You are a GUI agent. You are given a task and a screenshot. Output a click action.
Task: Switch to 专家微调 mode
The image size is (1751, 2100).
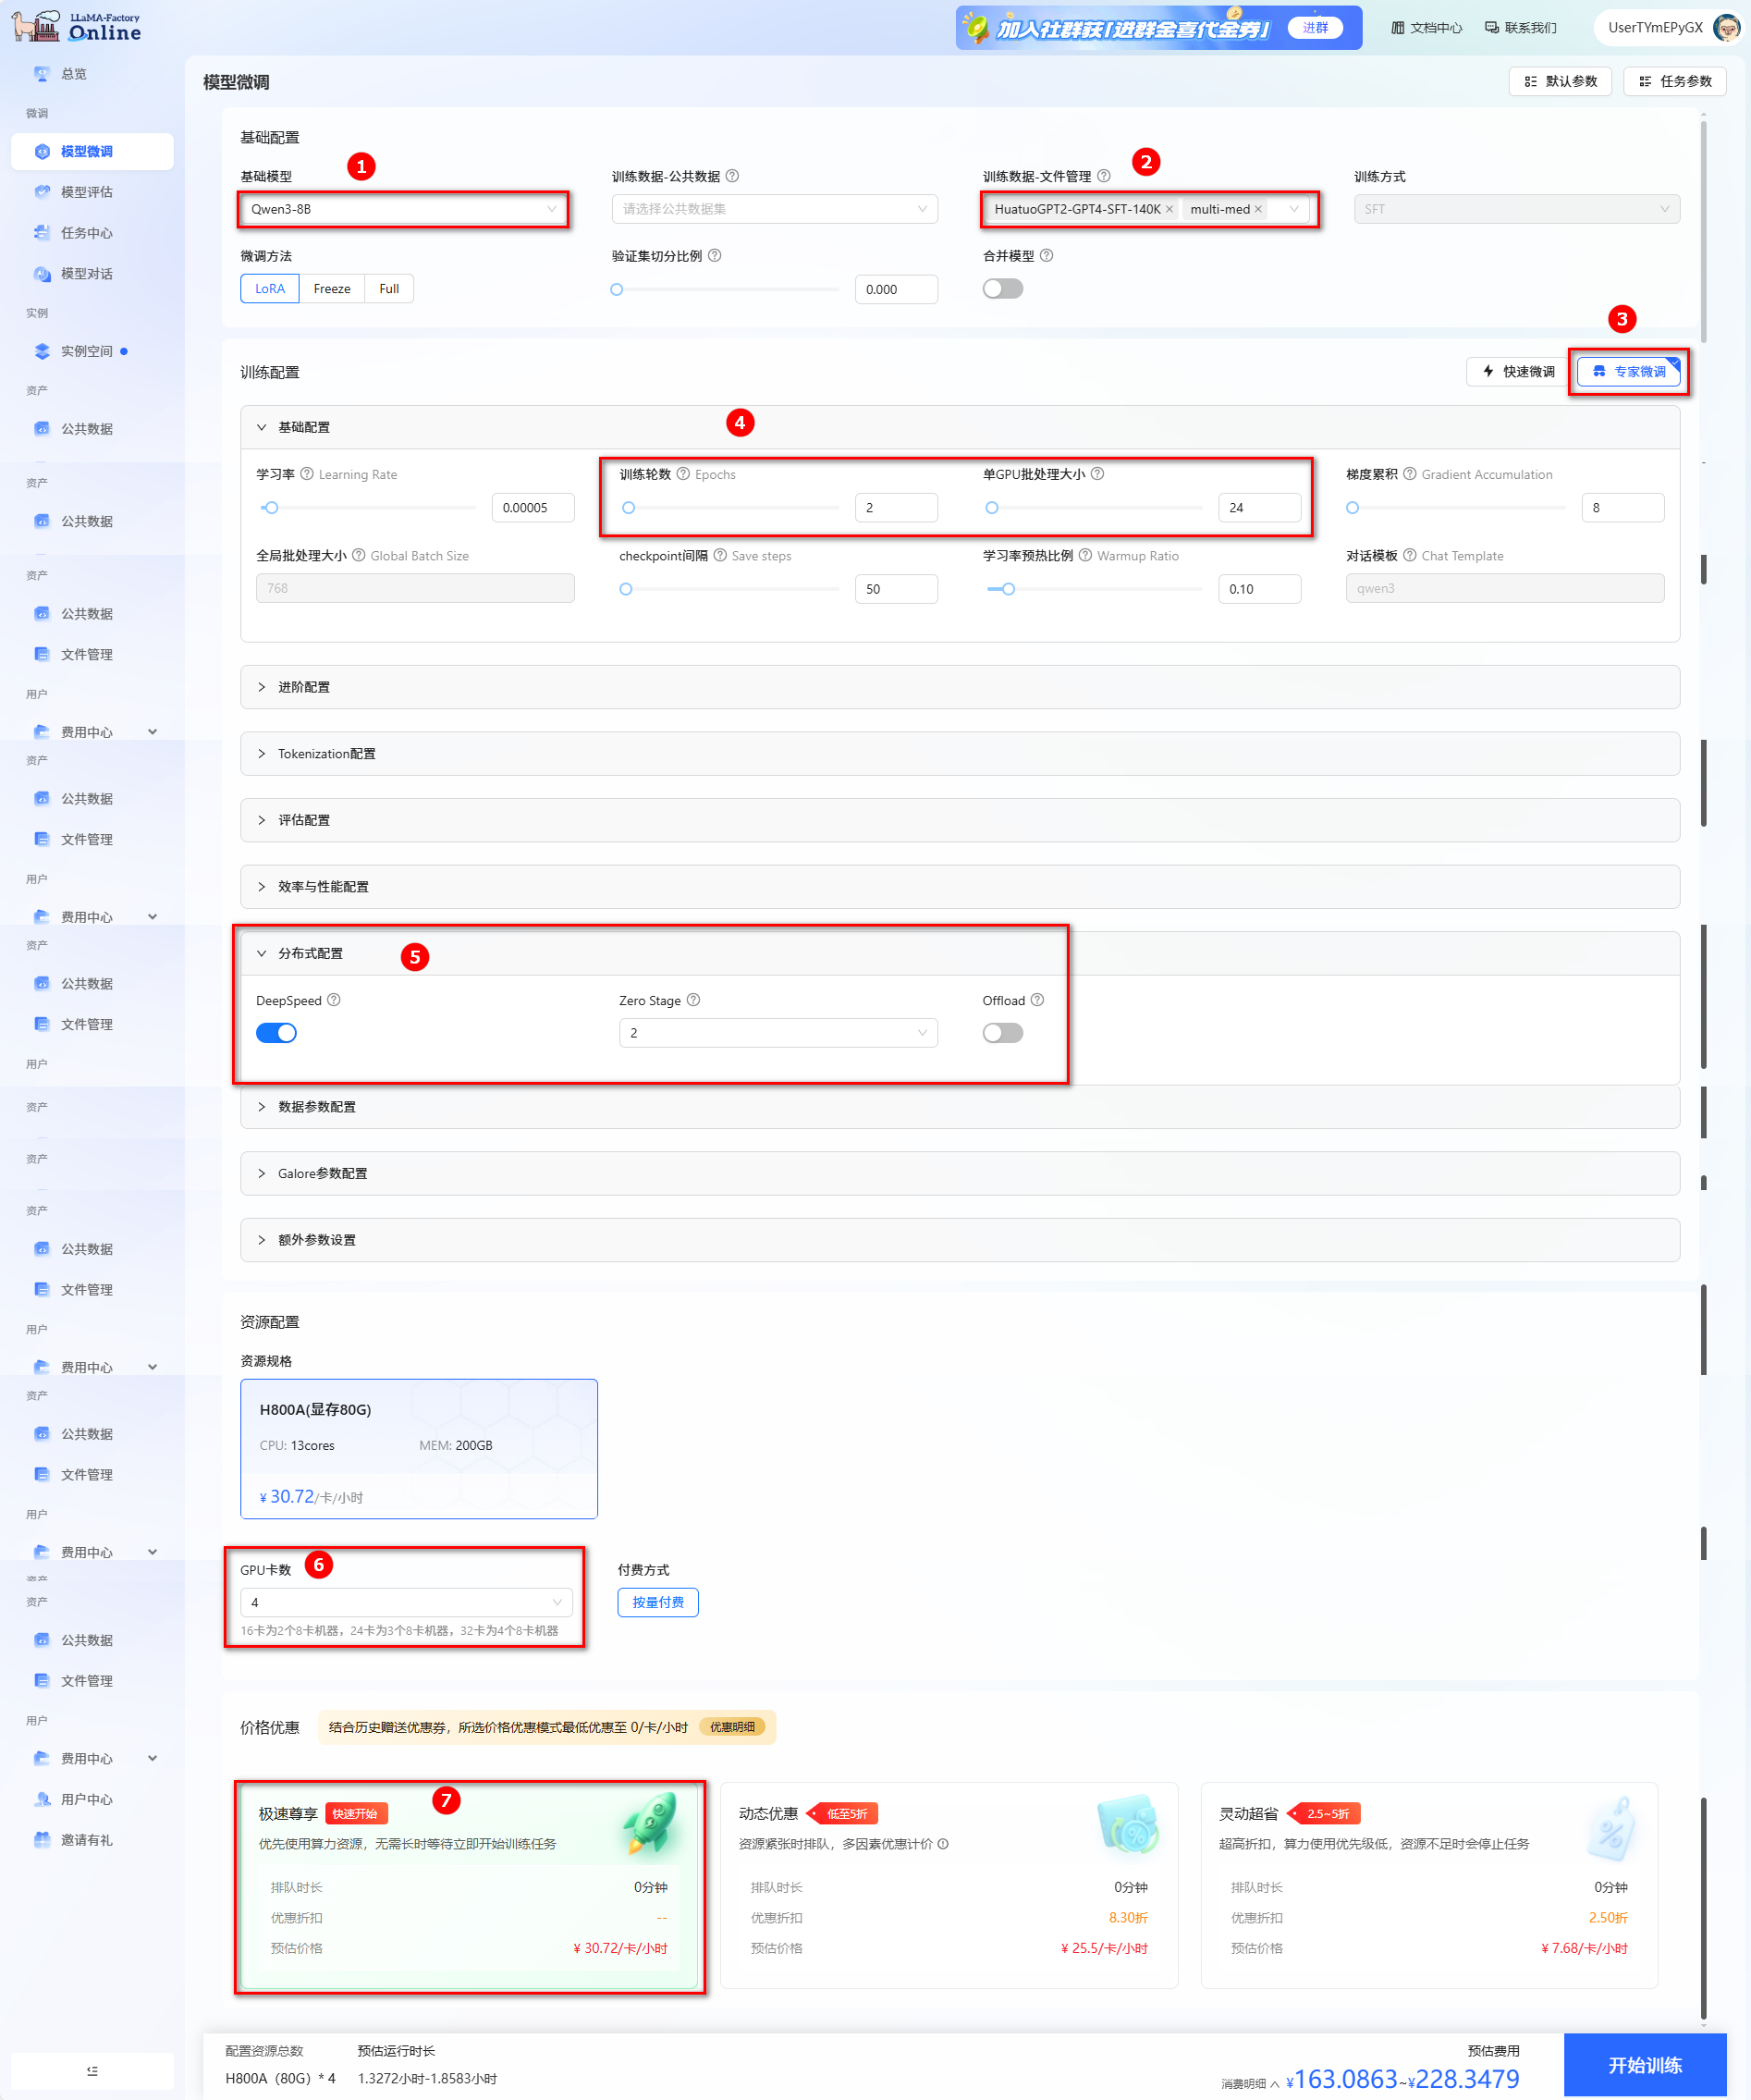tap(1629, 372)
